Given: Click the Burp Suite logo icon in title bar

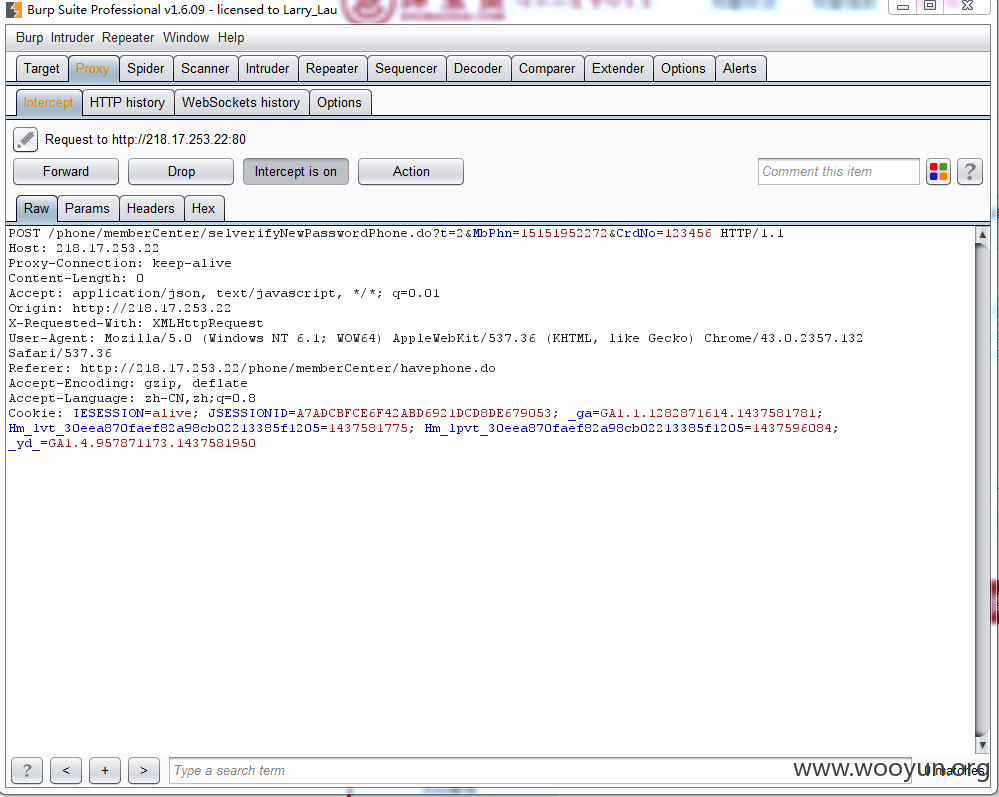Looking at the screenshot, I should click(14, 10).
